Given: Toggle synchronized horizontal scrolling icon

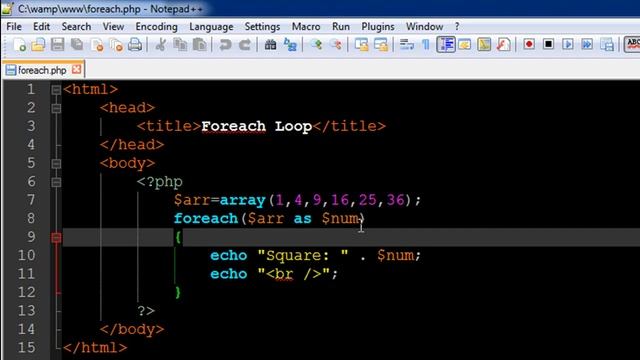Looking at the screenshot, I should click(381, 44).
